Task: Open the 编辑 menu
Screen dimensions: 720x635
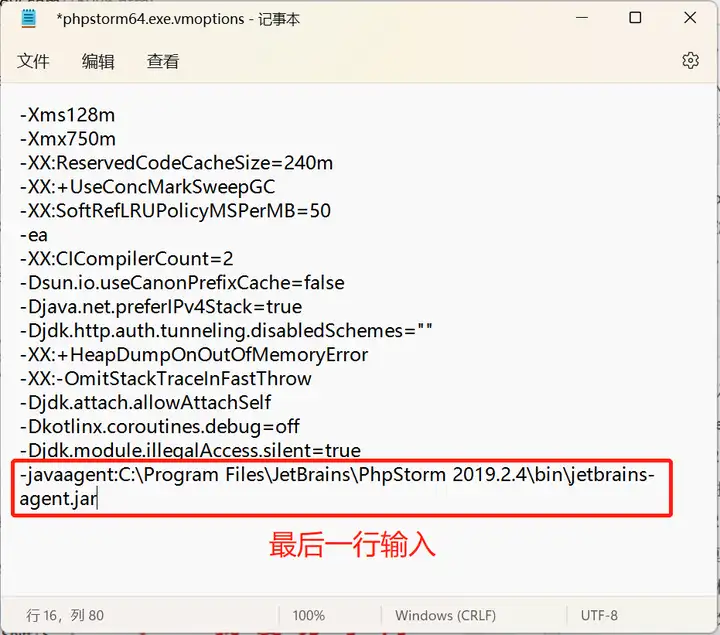Action: (x=98, y=61)
